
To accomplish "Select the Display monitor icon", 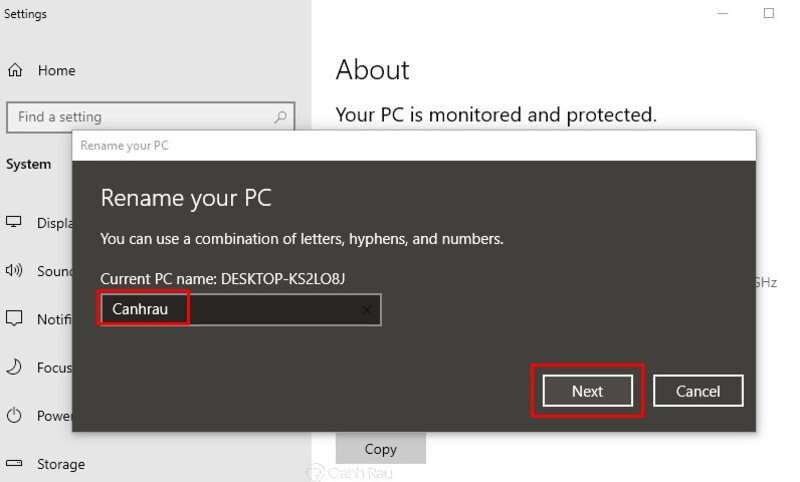I will pyautogui.click(x=14, y=222).
